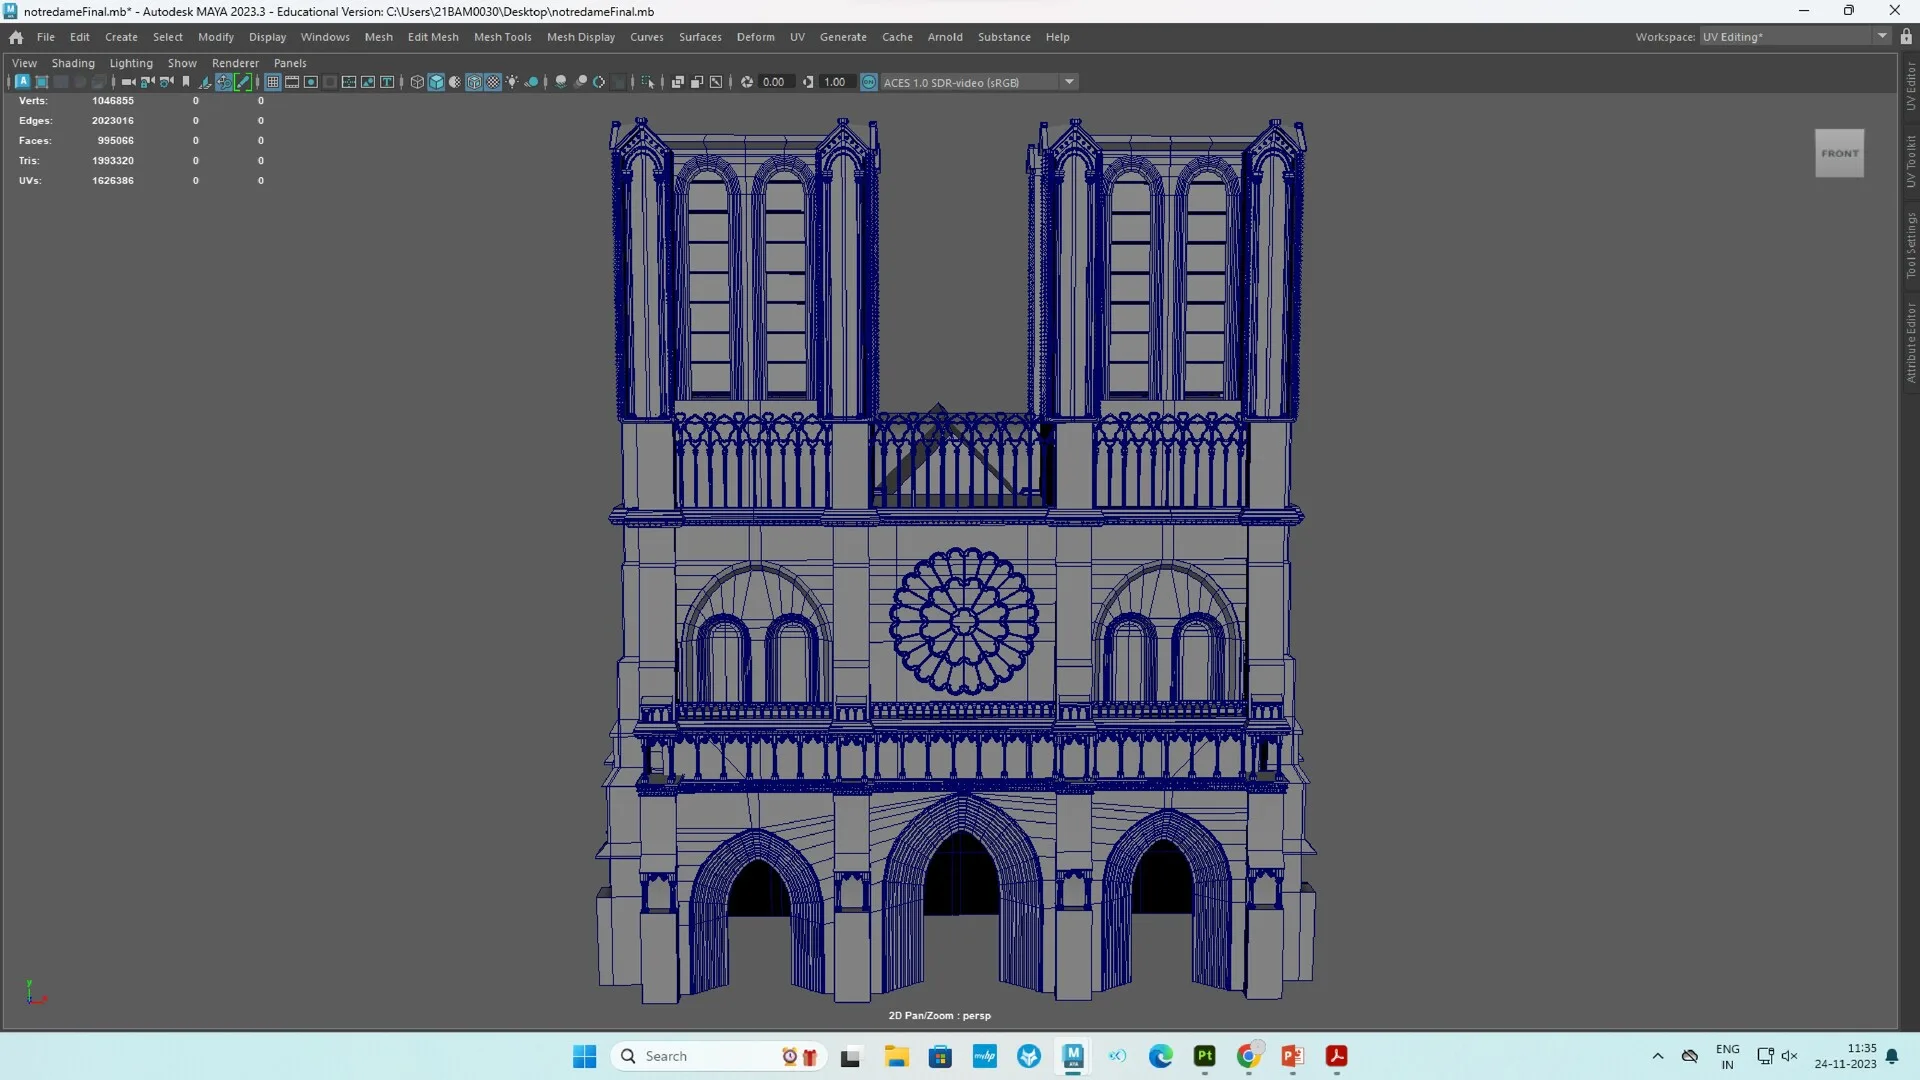
Task: Click the taskbar Search field
Action: 700,1056
